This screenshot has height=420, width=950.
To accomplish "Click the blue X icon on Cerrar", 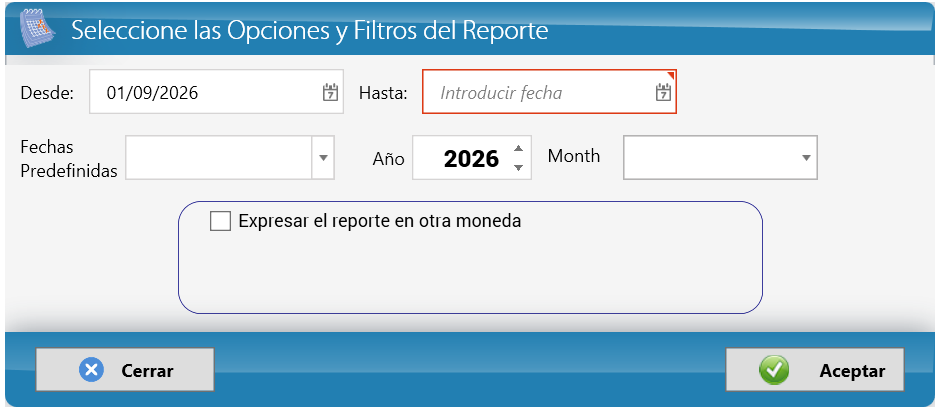I will pyautogui.click(x=91, y=370).
